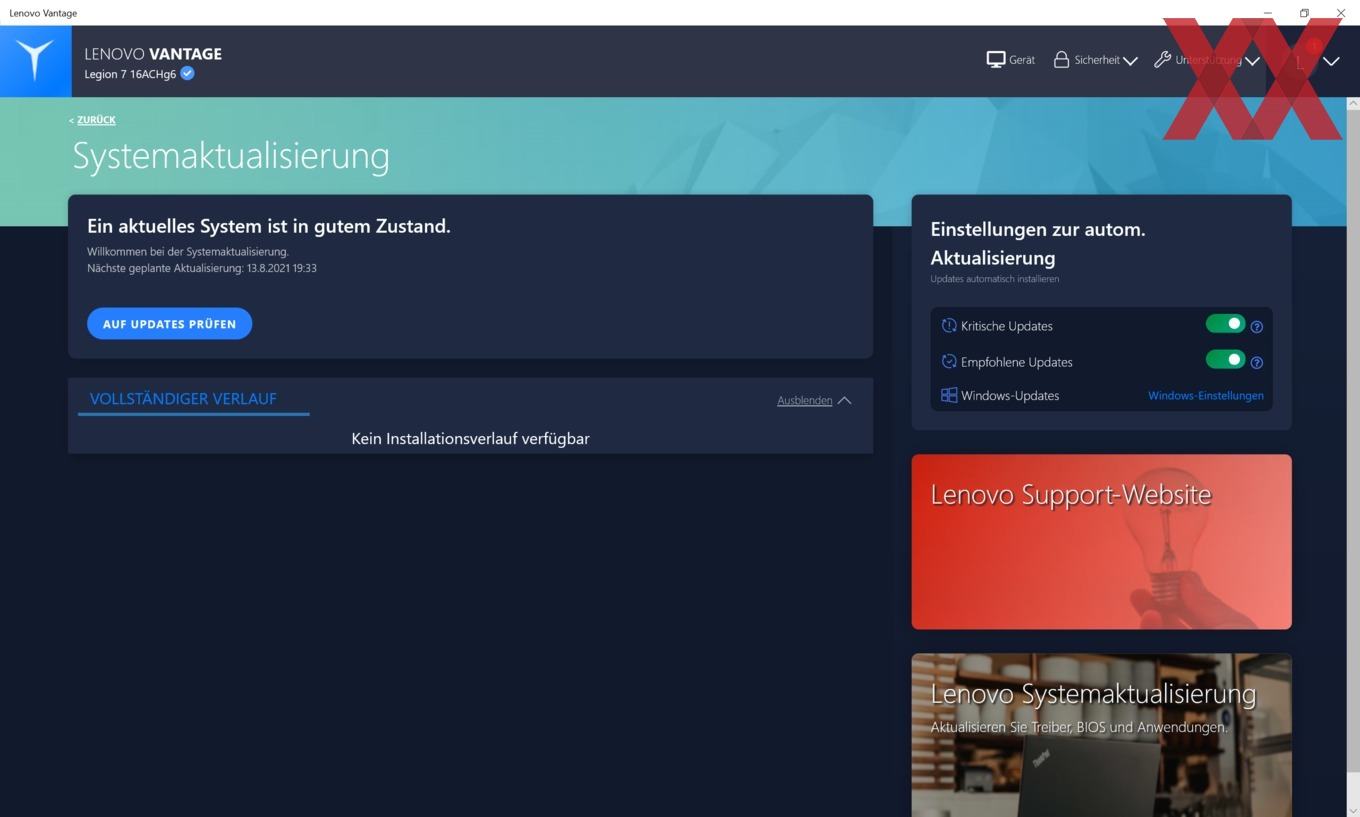Screen dimensions: 1360x817
Task: Click the Nächste geplante Aktualisierung date text
Action: [x=202, y=268]
